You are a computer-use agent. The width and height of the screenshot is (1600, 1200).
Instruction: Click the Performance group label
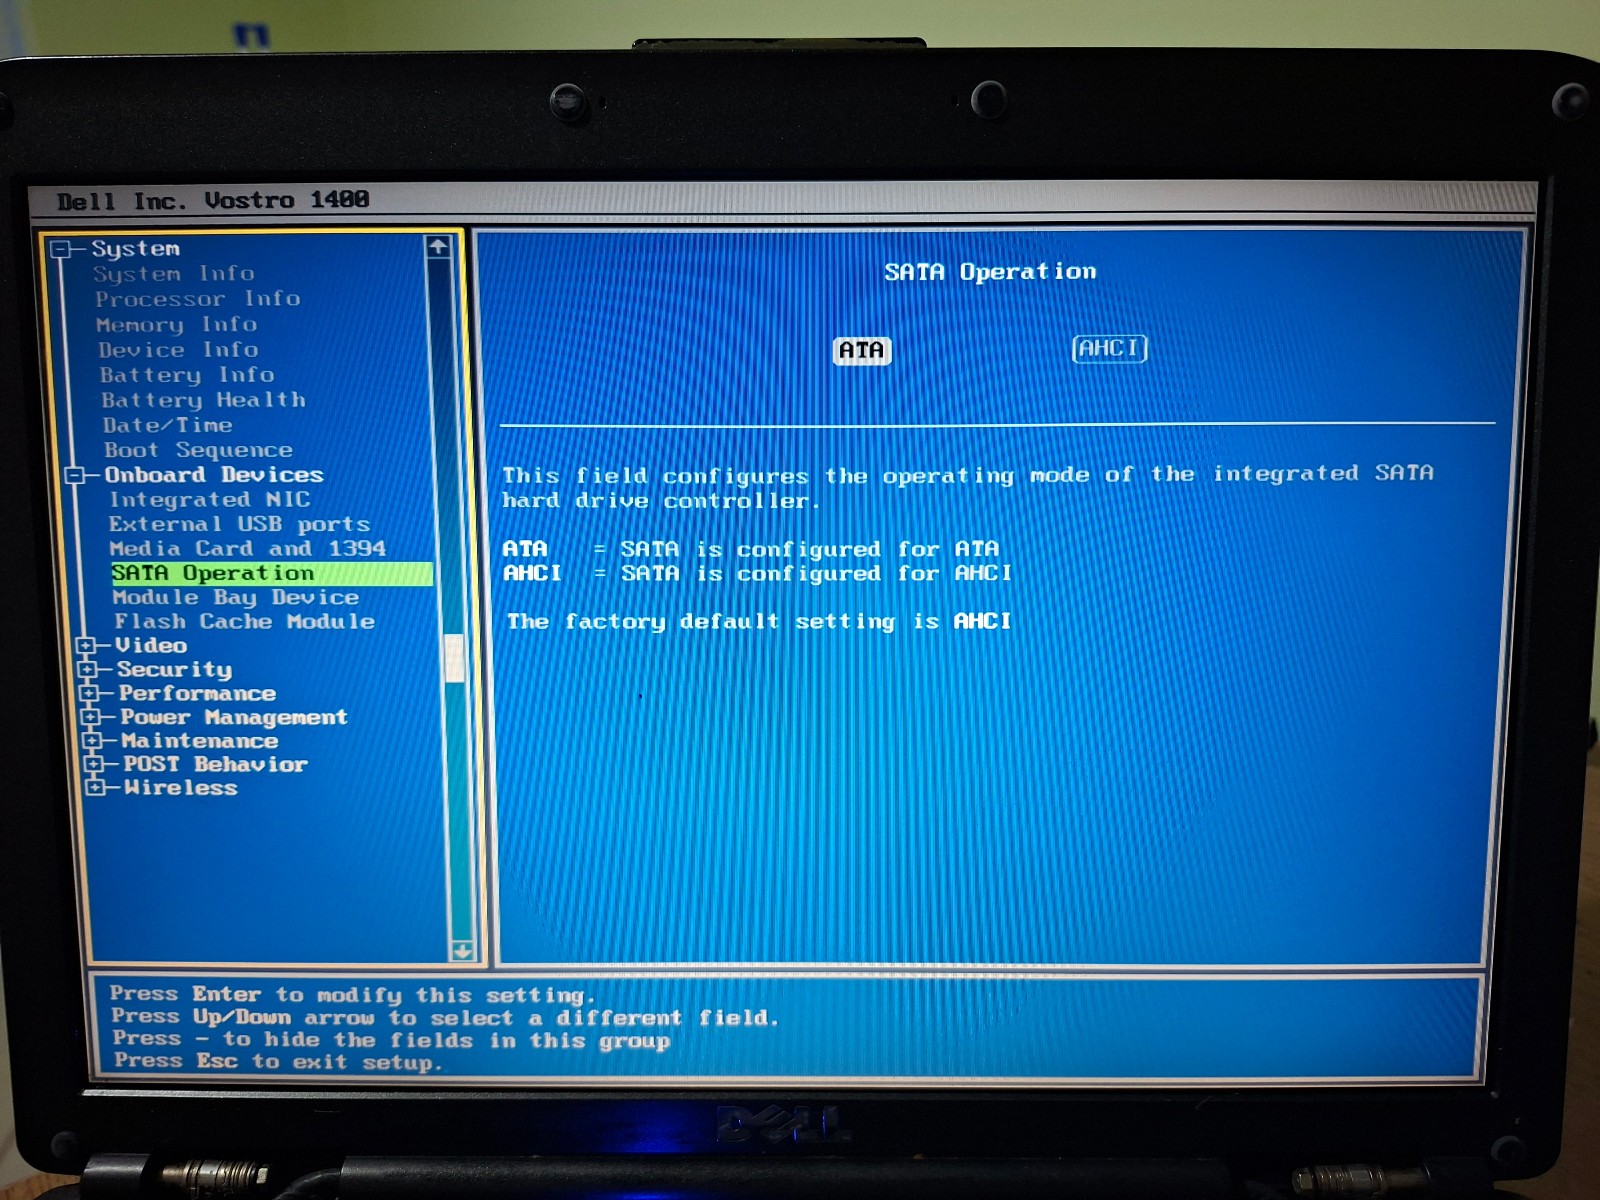pos(197,693)
